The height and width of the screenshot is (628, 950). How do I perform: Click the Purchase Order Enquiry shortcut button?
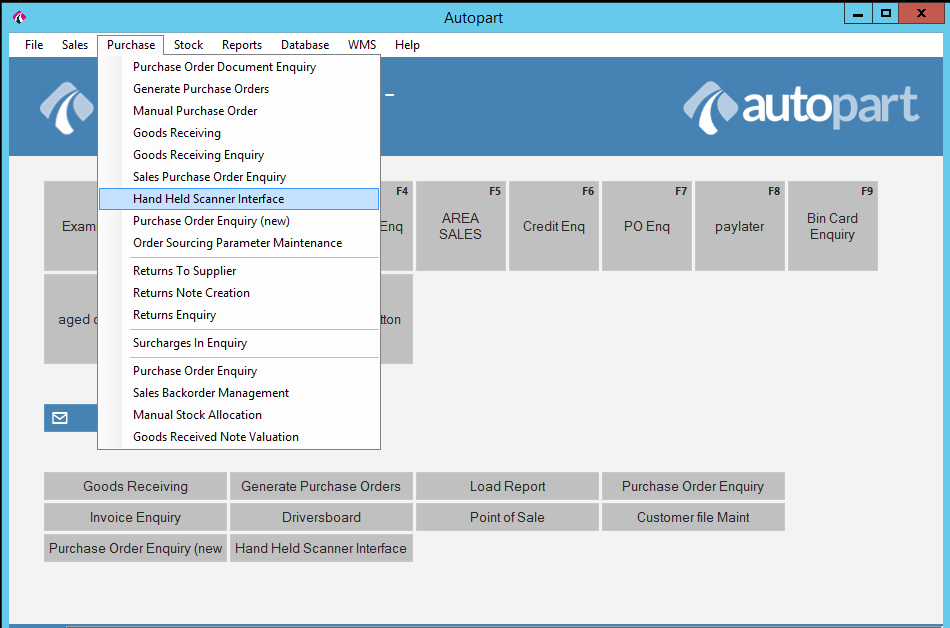click(x=693, y=486)
